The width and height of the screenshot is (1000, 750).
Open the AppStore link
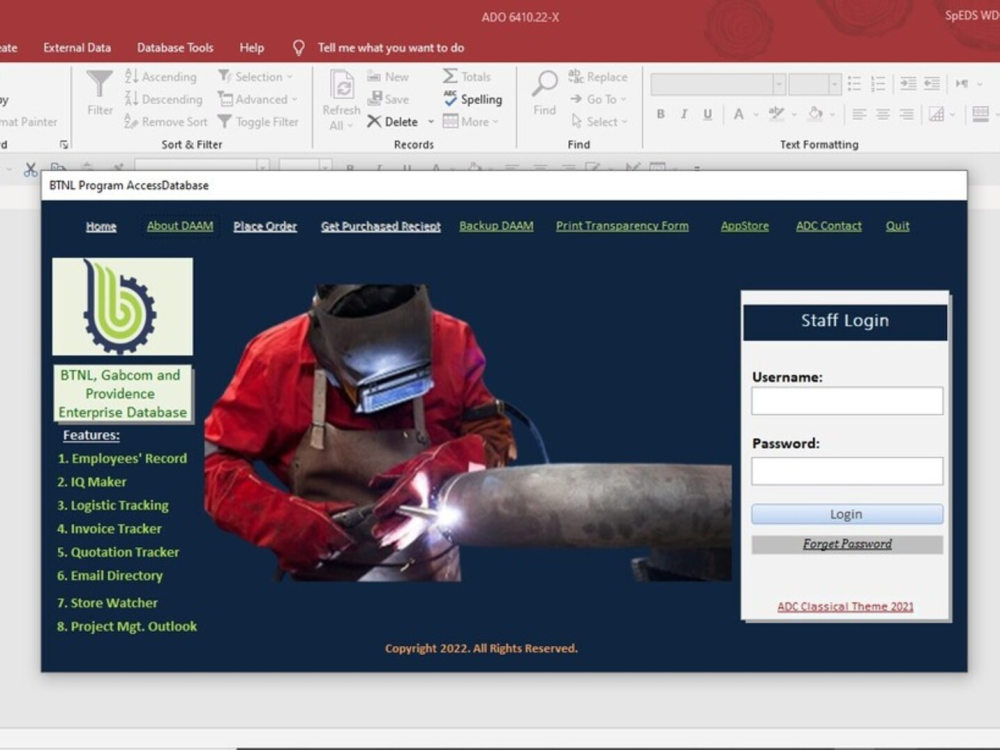point(744,226)
